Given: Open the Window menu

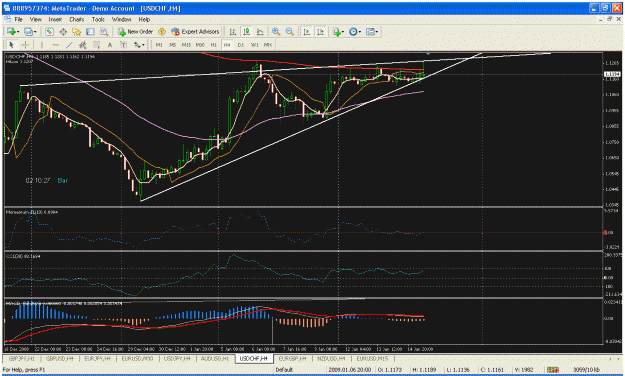Looking at the screenshot, I should click(x=121, y=19).
